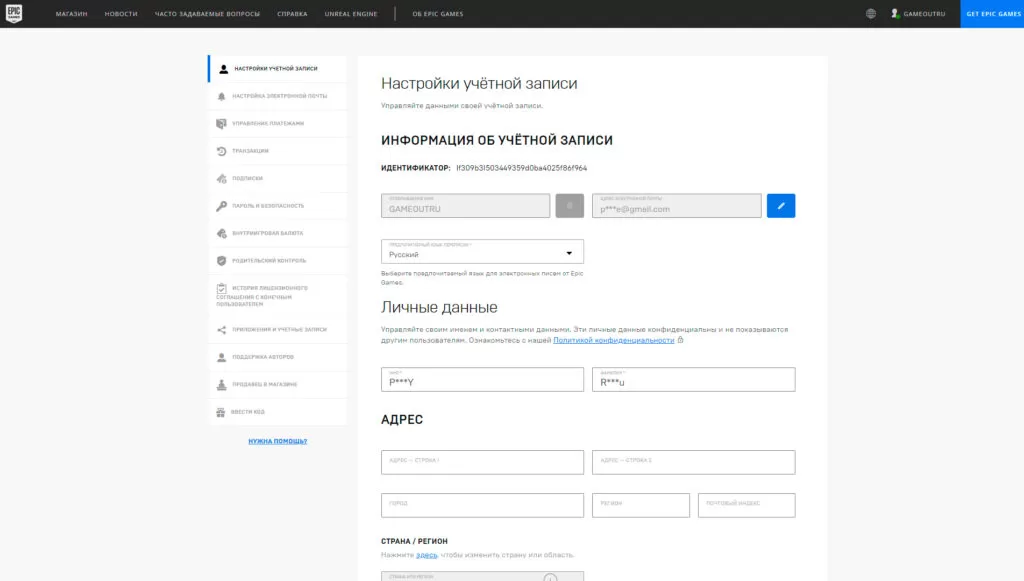The image size is (1024, 581).
Task: Click the transactions history clock icon
Action: [x=223, y=151]
